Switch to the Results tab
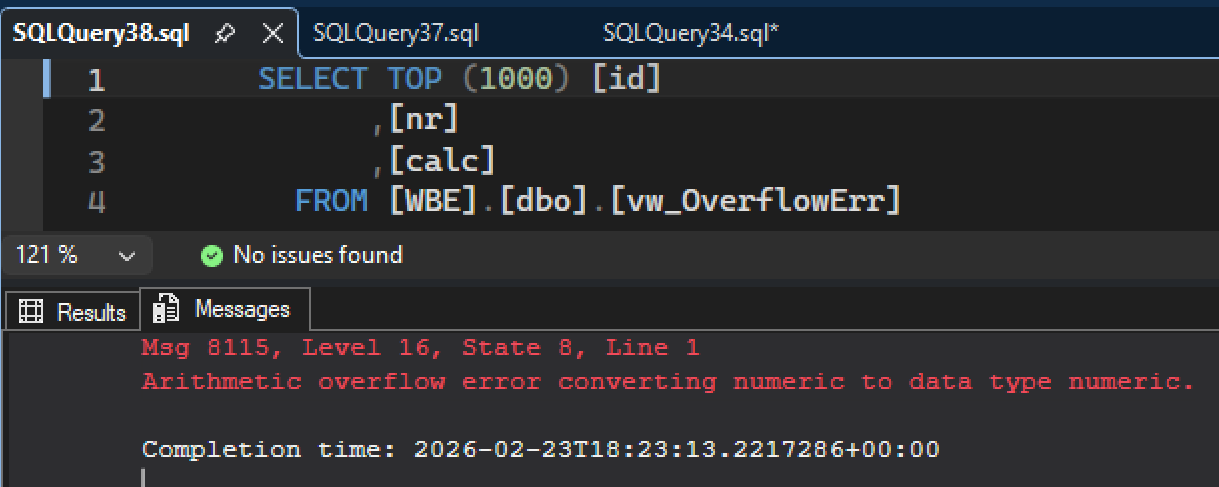 point(74,312)
